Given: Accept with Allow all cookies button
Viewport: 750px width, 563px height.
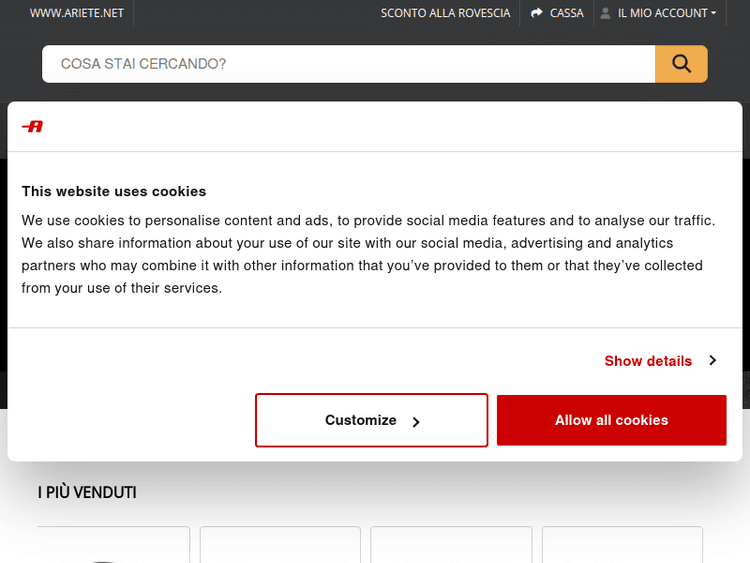Looking at the screenshot, I should [x=611, y=420].
